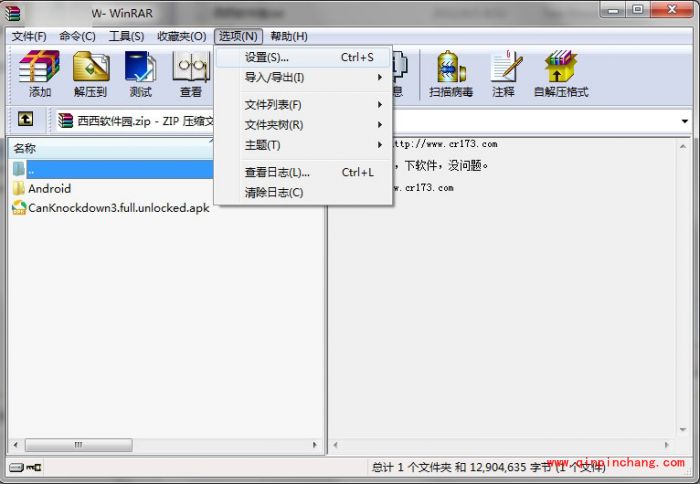This screenshot has height=484, width=700.
Task: Click the archive icon in address bar
Action: [66, 121]
